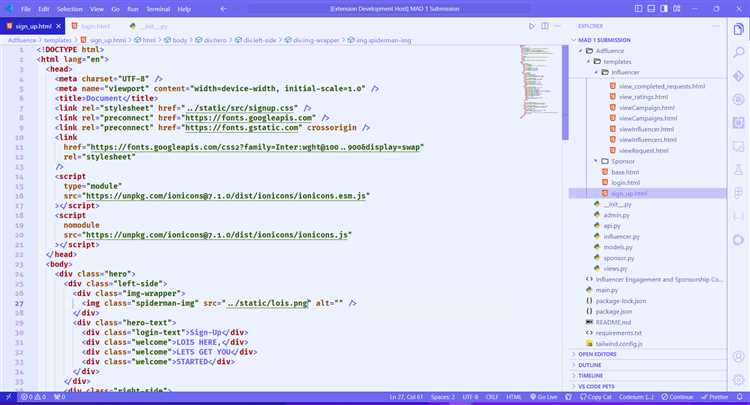Click the remote indicator in status bar

(8, 397)
